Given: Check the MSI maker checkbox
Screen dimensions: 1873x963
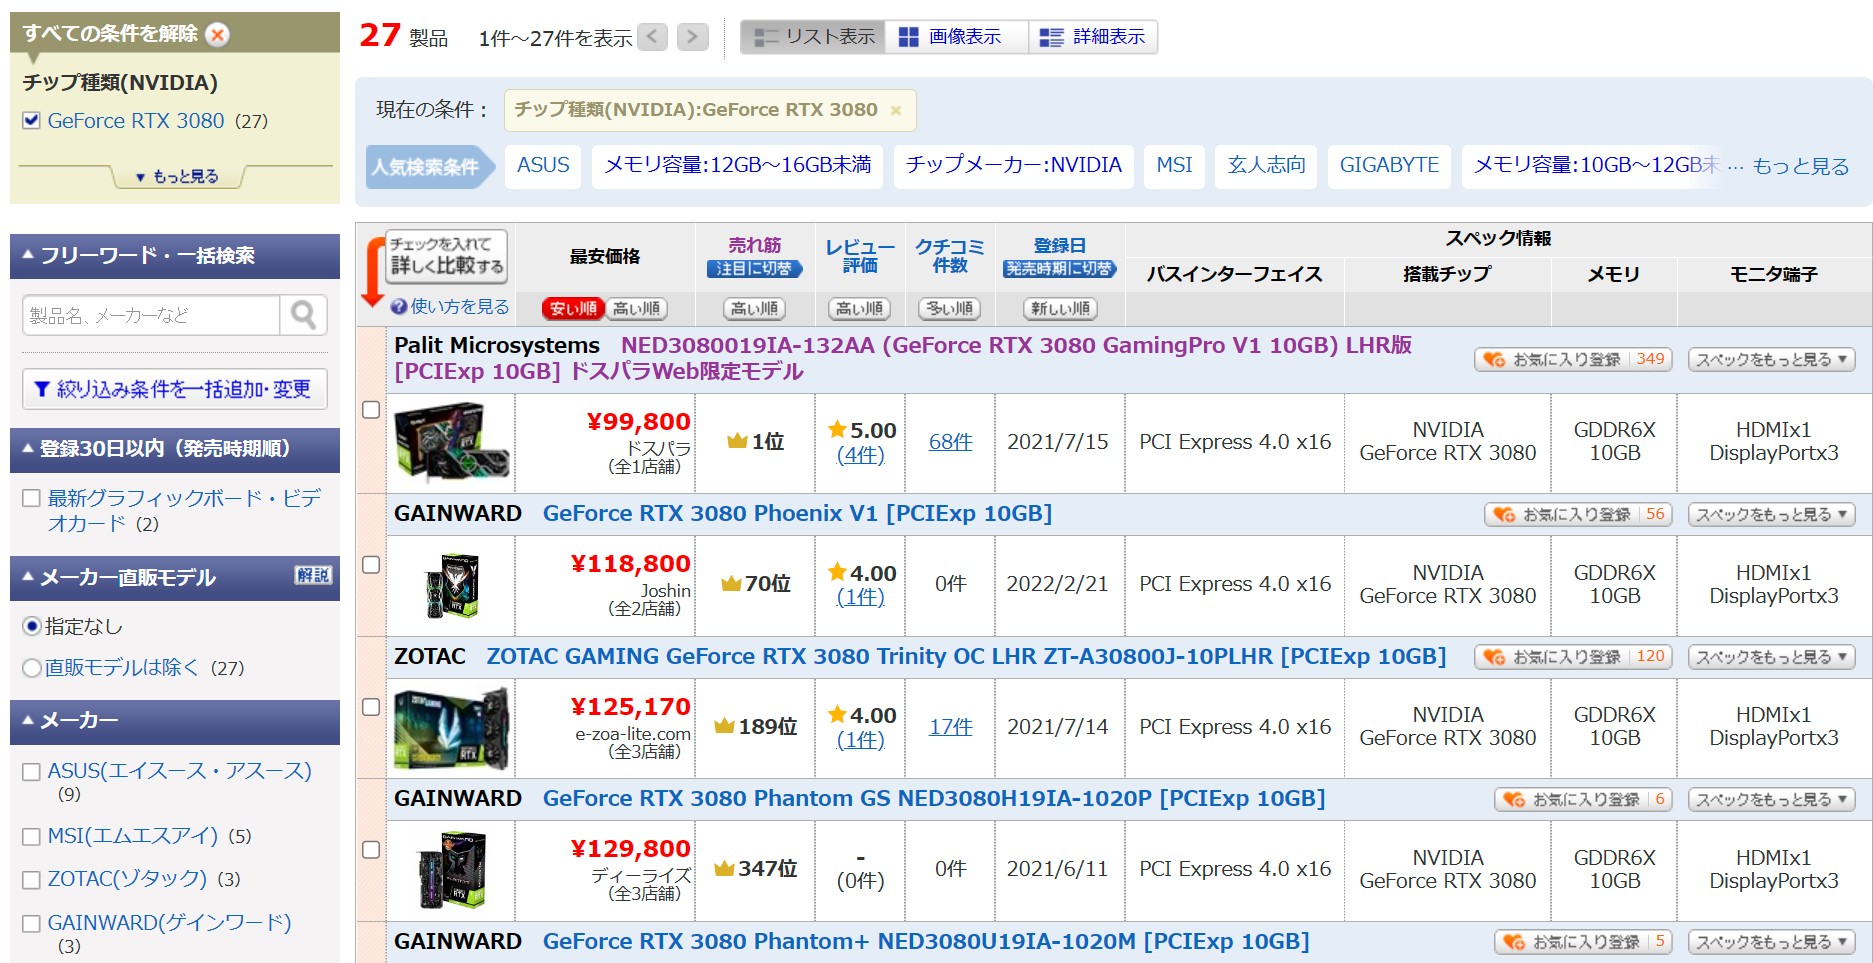Looking at the screenshot, I should pyautogui.click(x=31, y=836).
